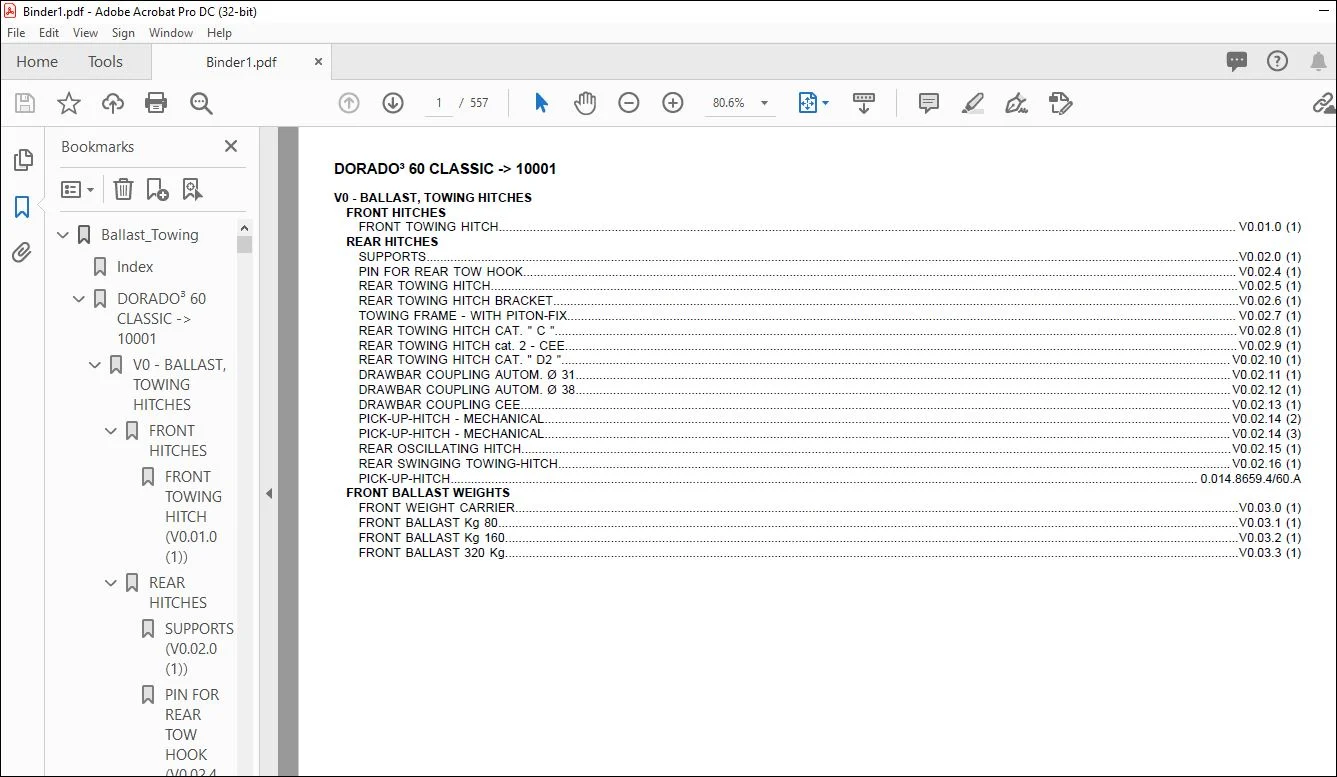
Task: Click DRAWBAR COUPLING CEE entry
Action: (x=829, y=405)
